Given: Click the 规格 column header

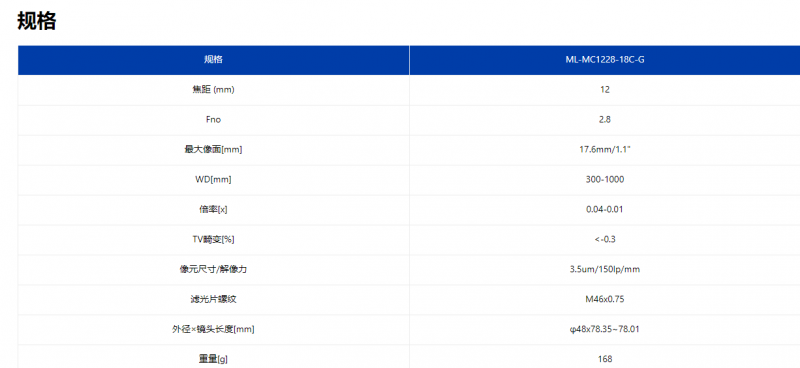Looking at the screenshot, I should [213, 60].
